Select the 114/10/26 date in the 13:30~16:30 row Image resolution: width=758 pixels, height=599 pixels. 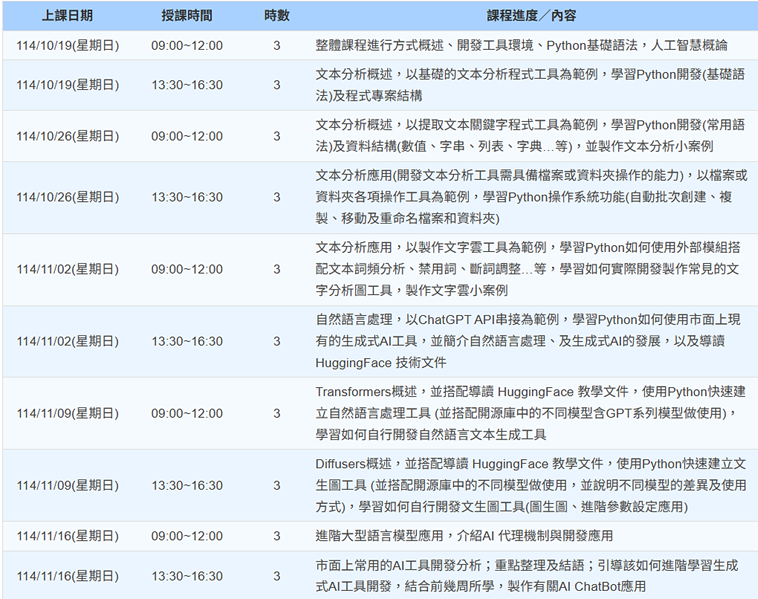click(x=67, y=198)
